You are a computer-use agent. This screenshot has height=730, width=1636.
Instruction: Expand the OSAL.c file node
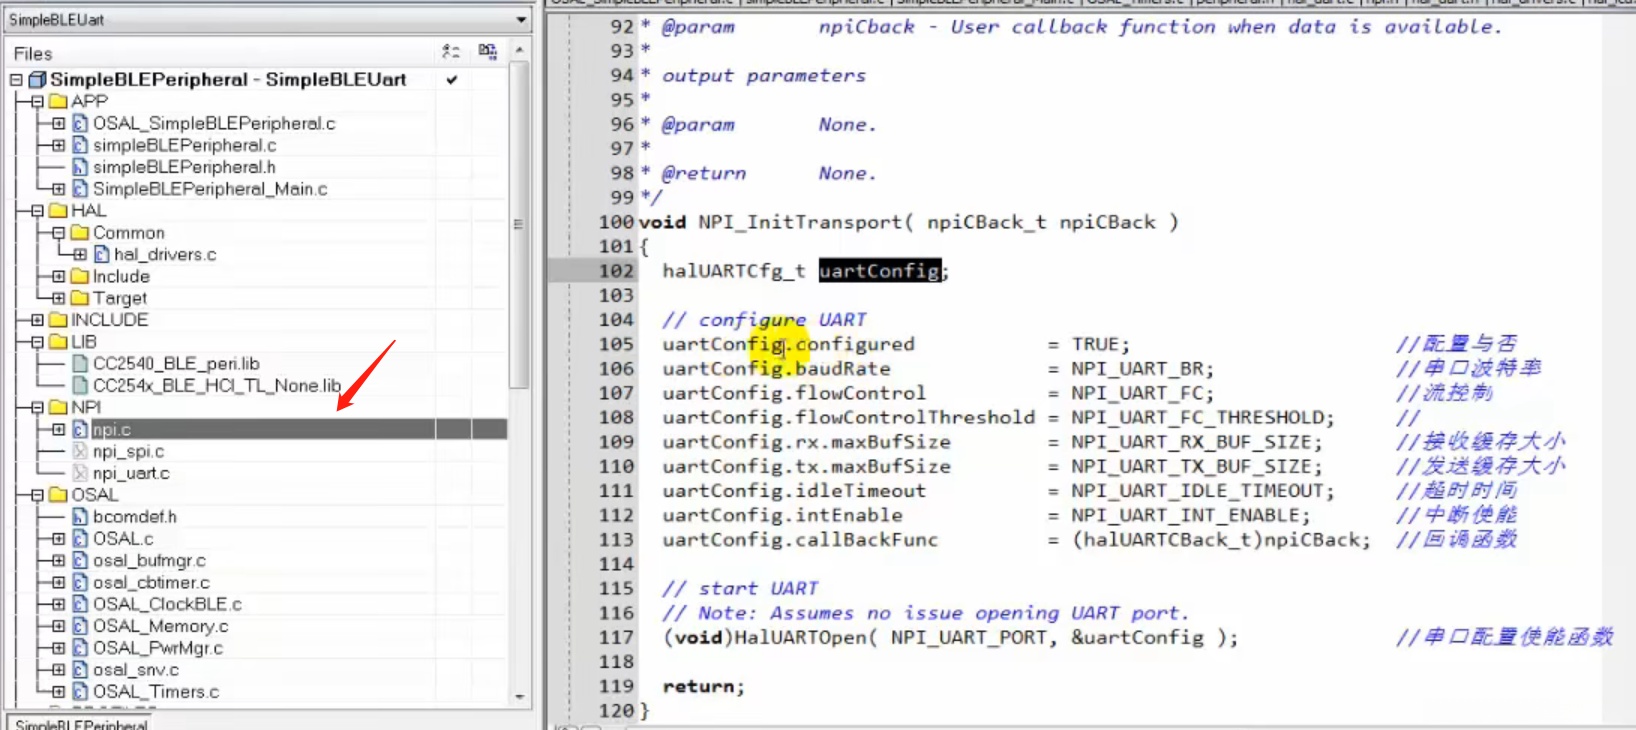58,539
